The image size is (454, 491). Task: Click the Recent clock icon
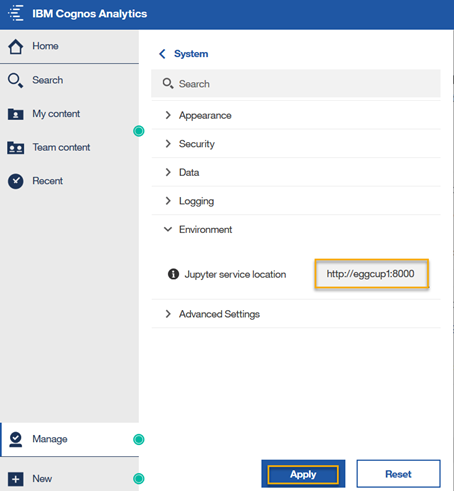pos(16,181)
